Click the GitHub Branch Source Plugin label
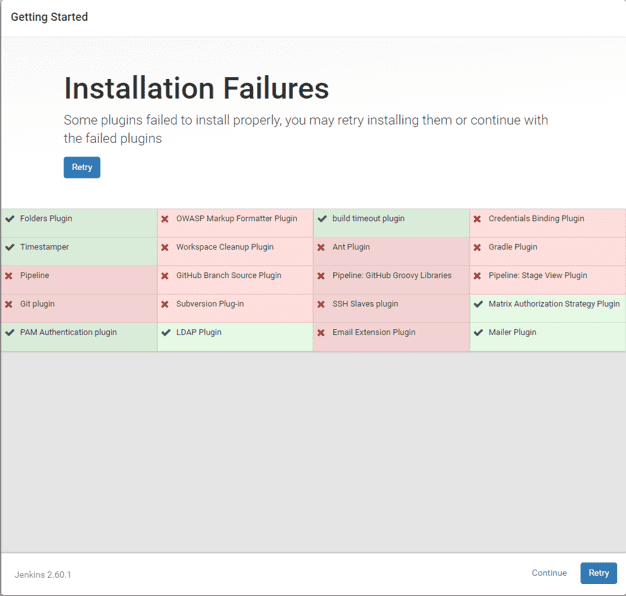 click(x=229, y=275)
